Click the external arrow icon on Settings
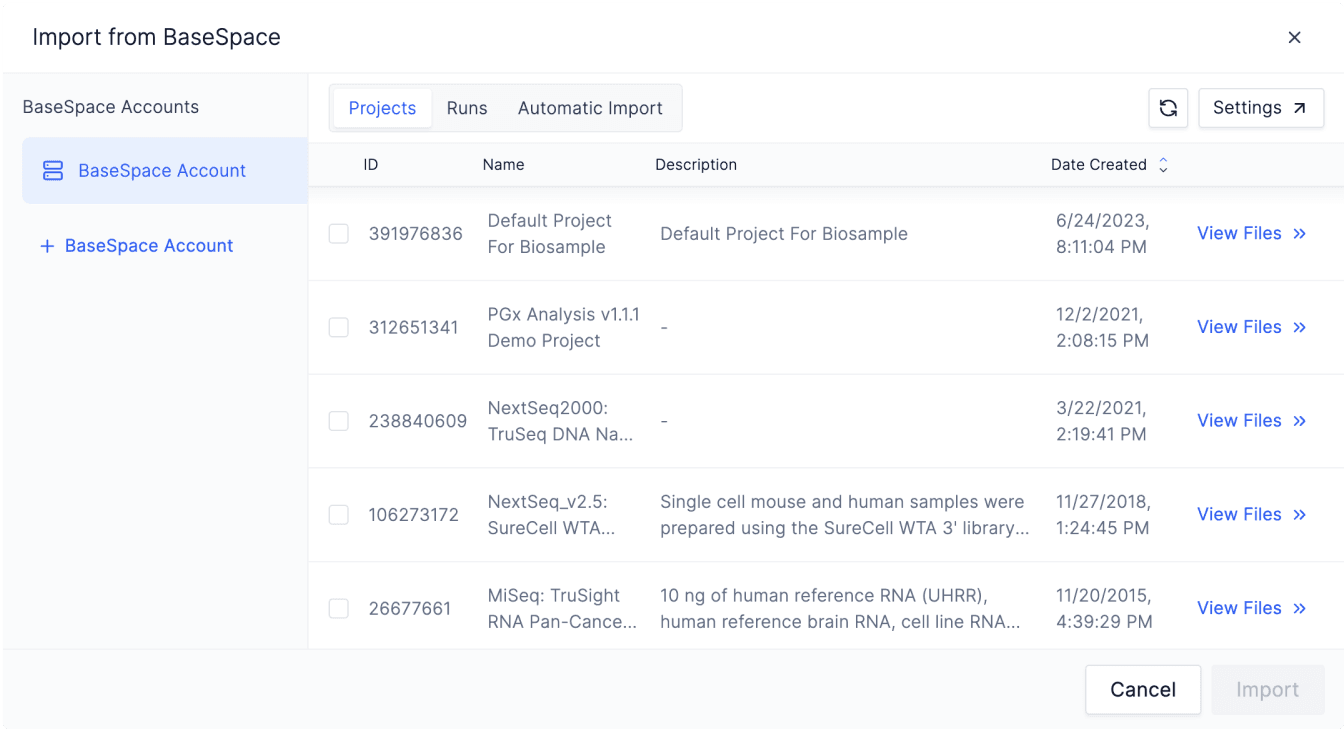The width and height of the screenshot is (1344, 729). point(1300,108)
